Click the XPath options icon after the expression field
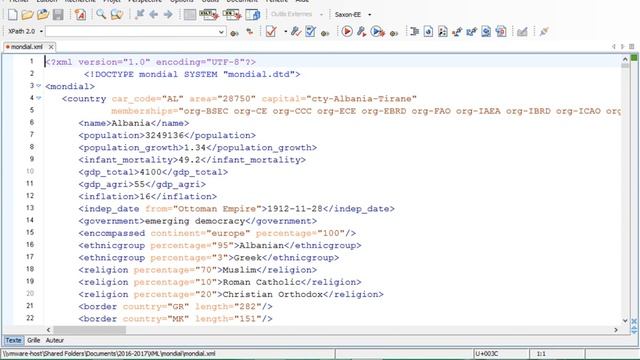The height and width of the screenshot is (360, 640). tap(234, 33)
